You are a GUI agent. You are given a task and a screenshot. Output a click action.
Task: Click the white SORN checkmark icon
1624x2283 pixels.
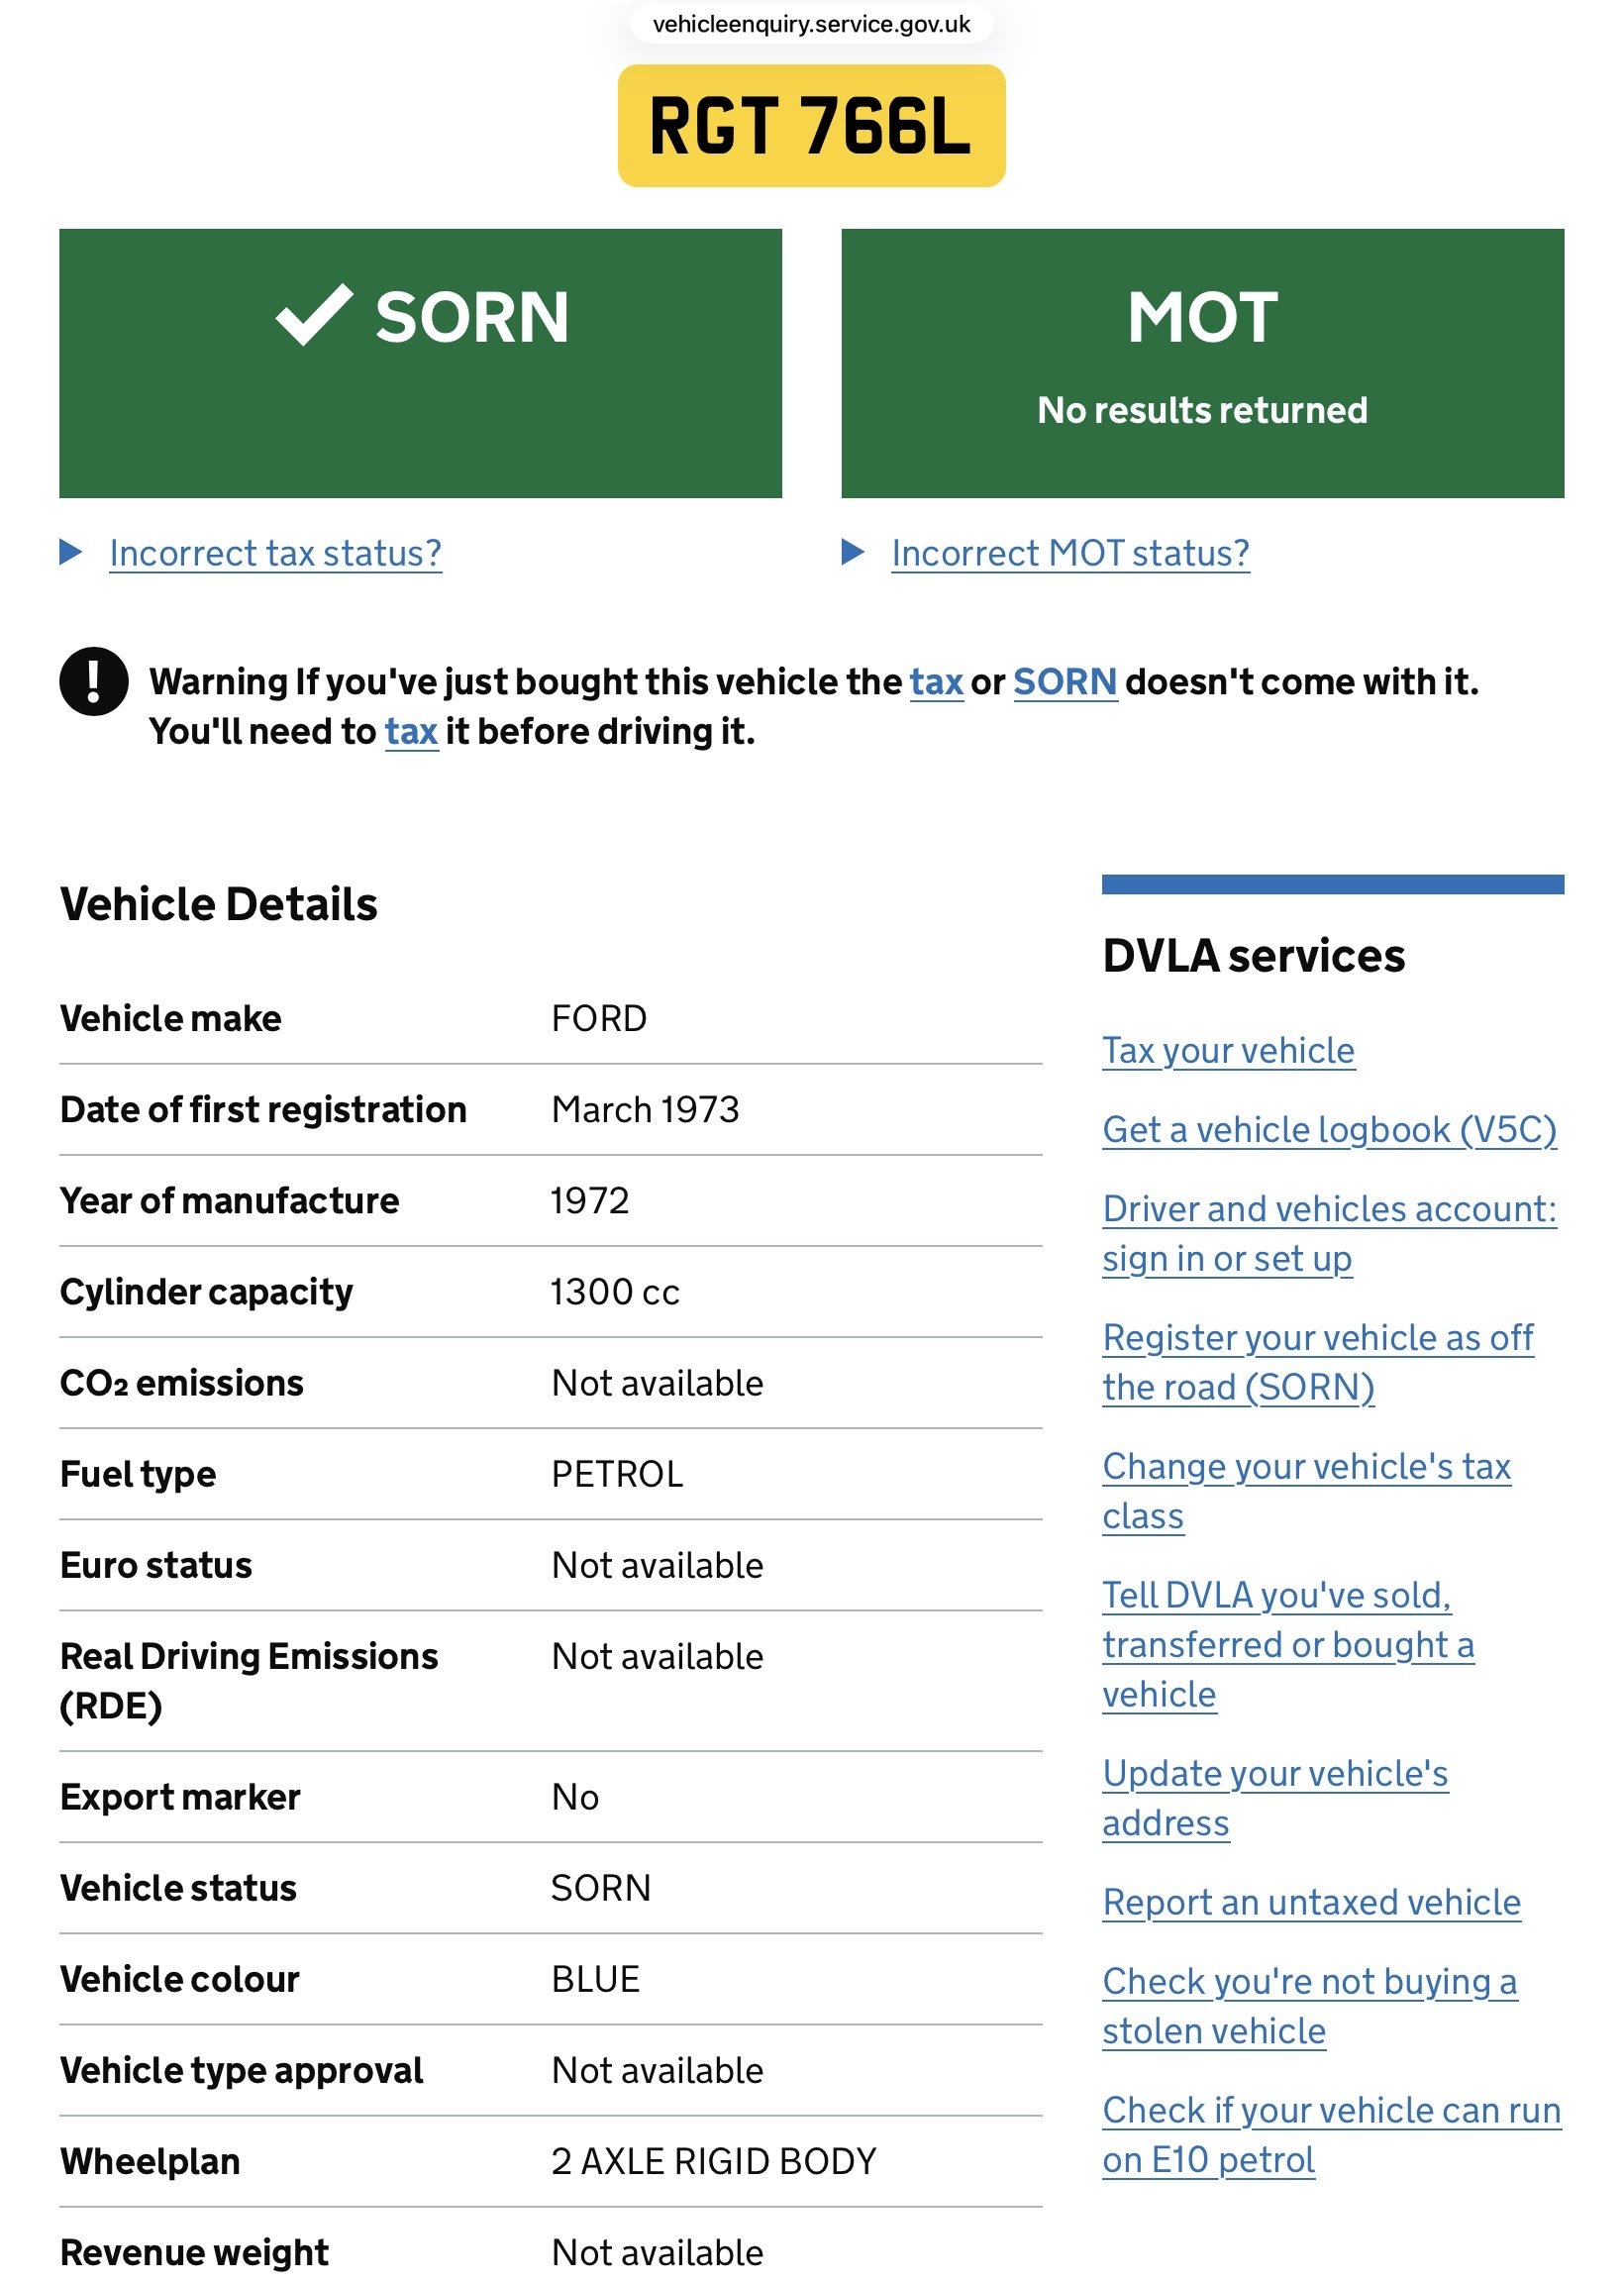(314, 316)
